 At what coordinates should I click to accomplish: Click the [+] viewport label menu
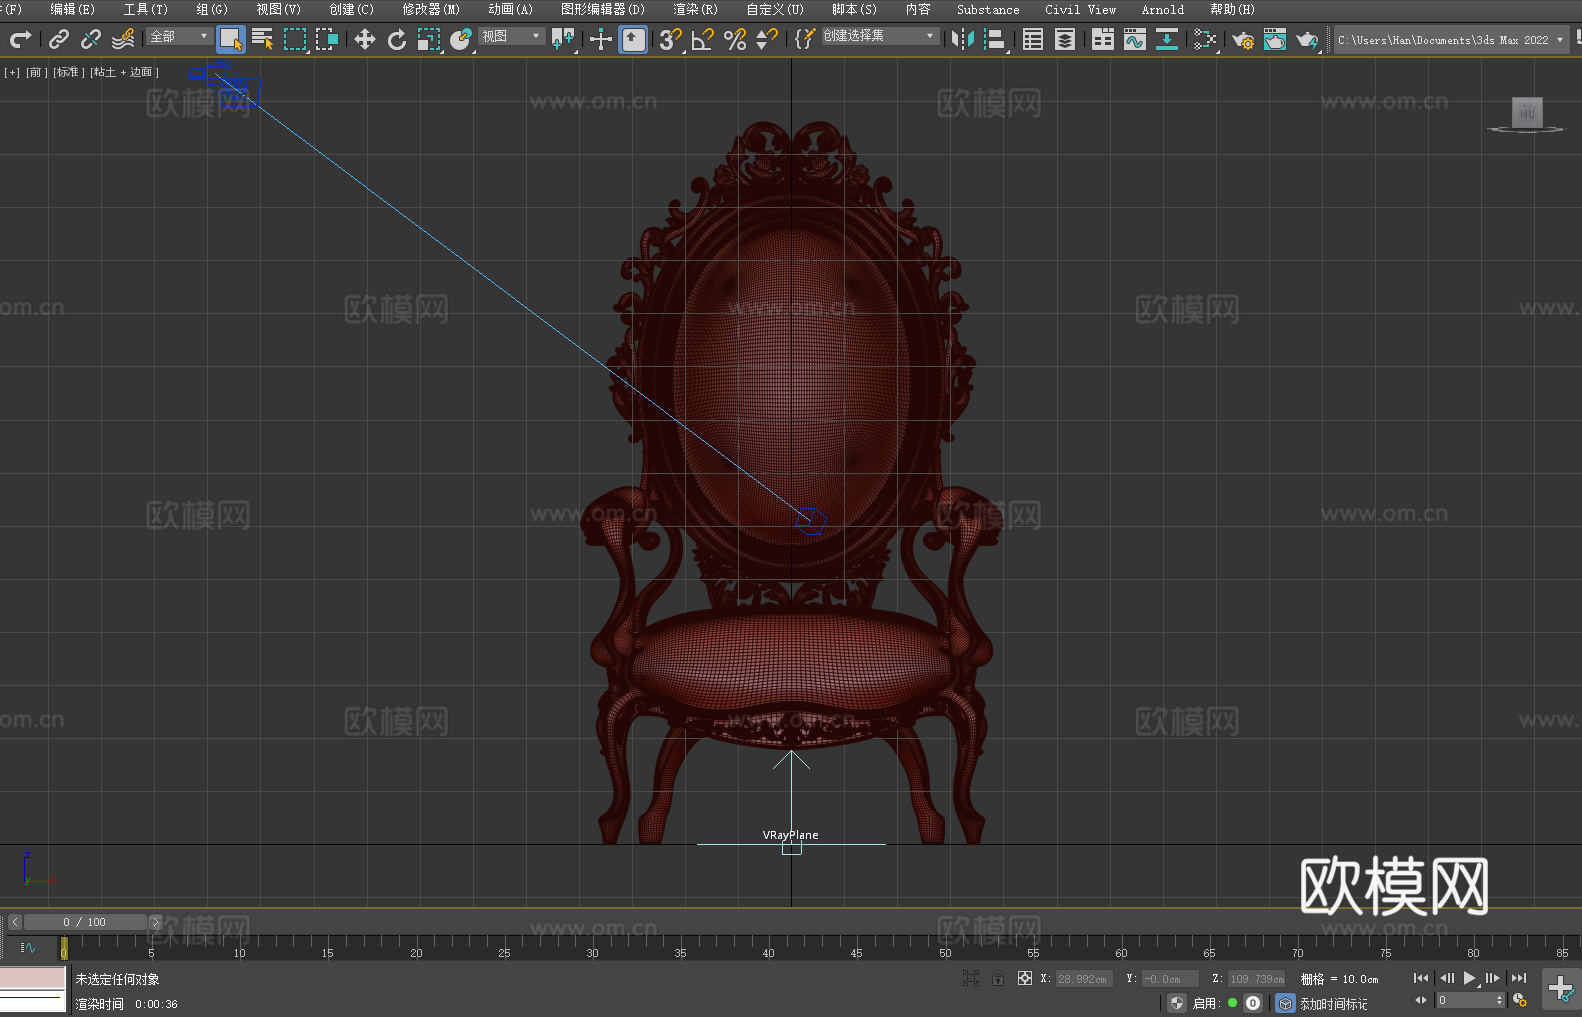(12, 72)
